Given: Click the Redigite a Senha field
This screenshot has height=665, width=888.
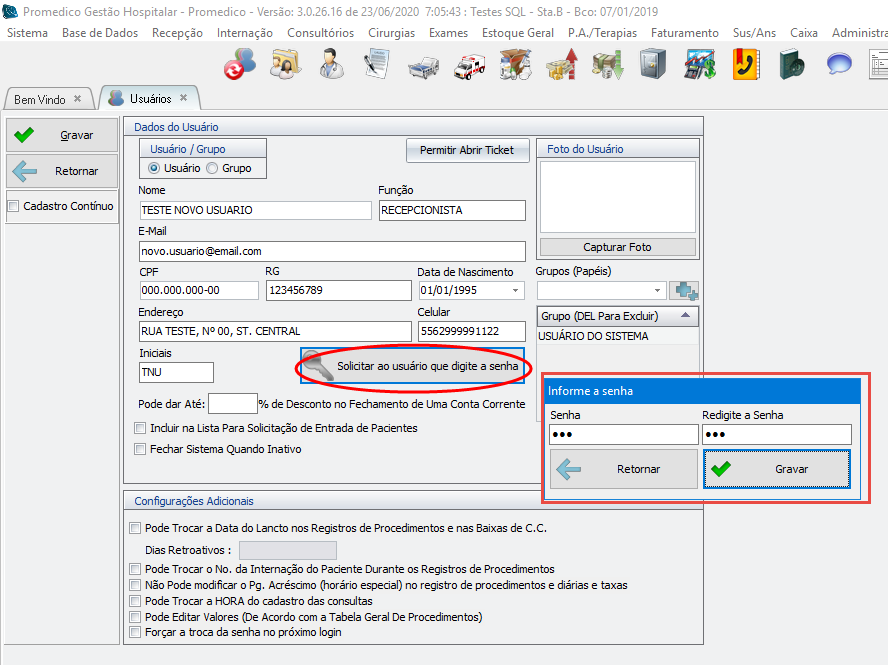Looking at the screenshot, I should click(776, 434).
